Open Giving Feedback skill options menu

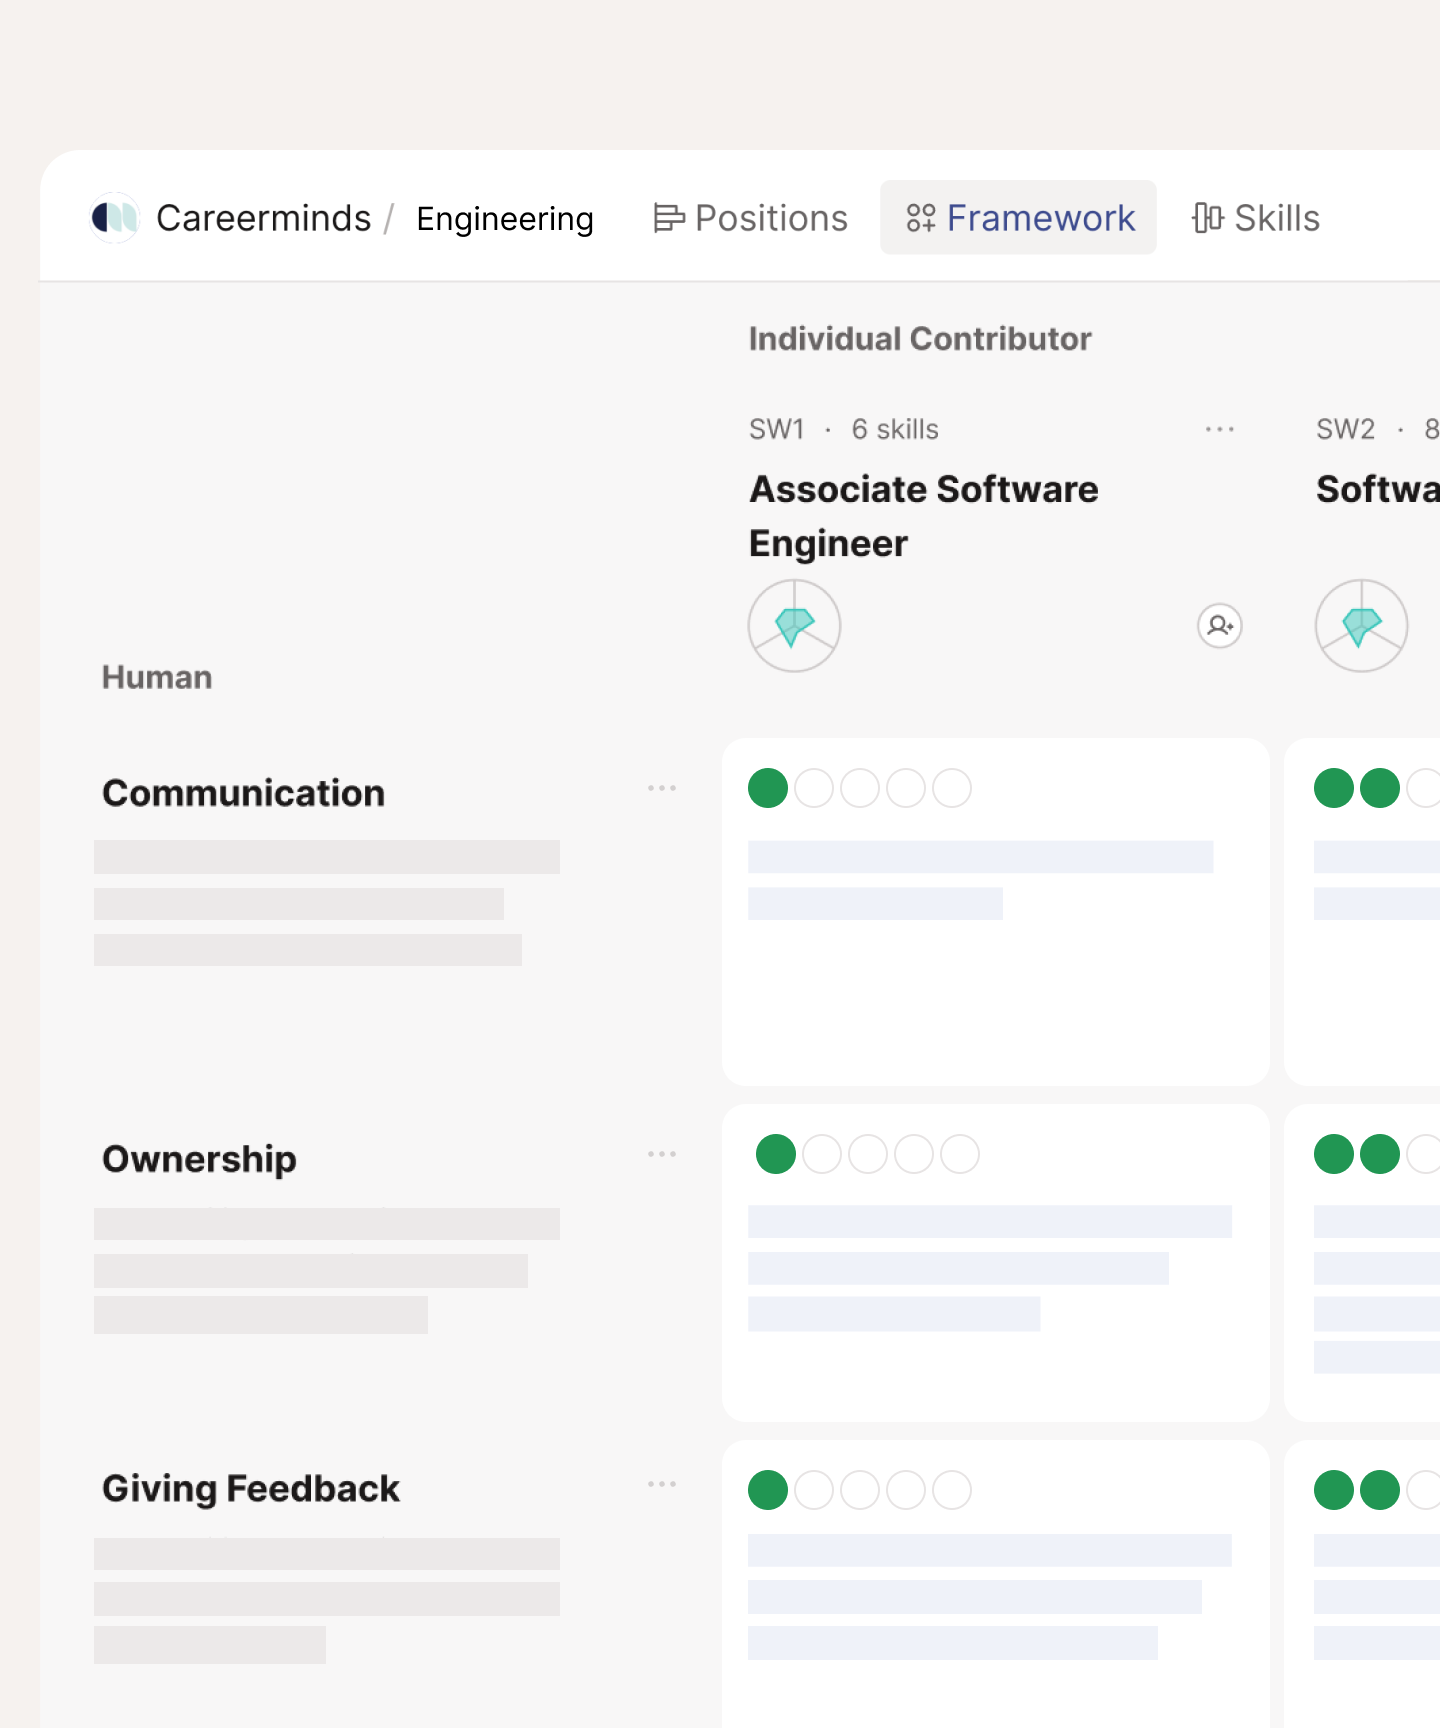click(662, 1484)
